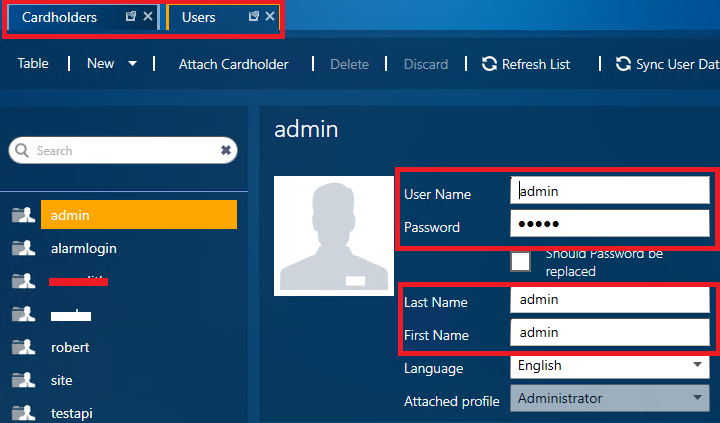The width and height of the screenshot is (720, 423).
Task: Click into the Last Name field
Action: coord(610,299)
